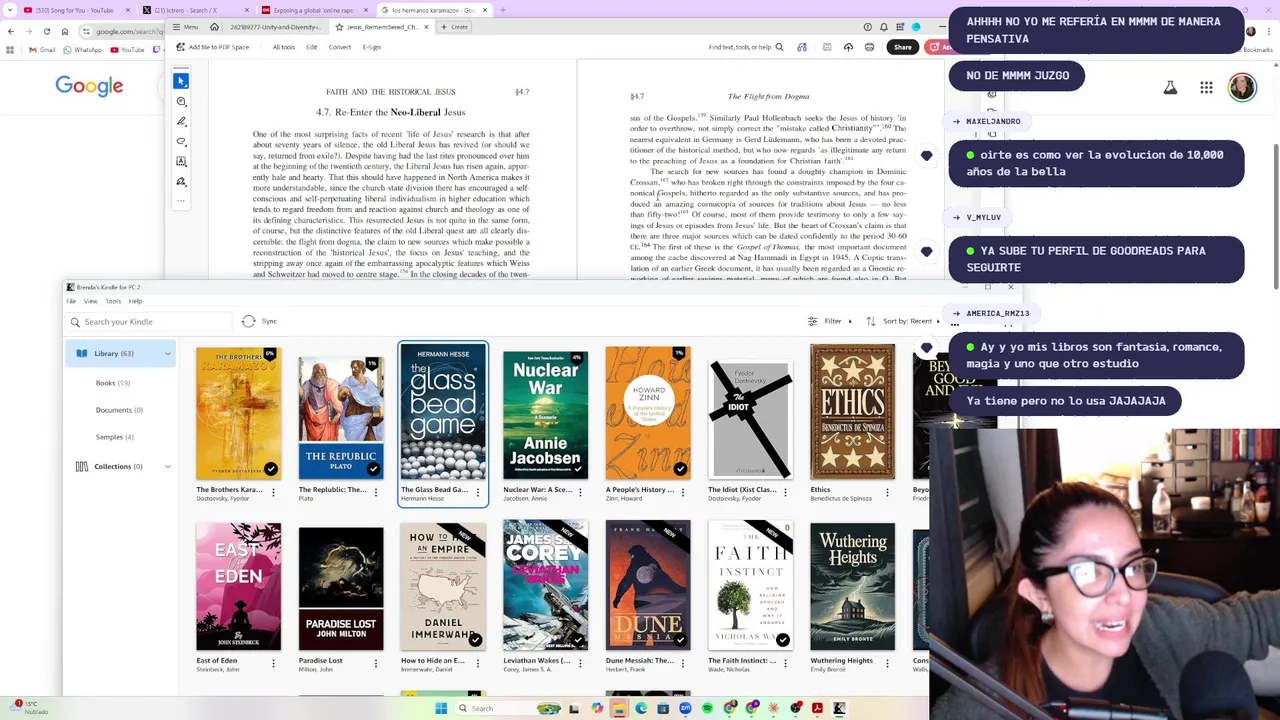Switch to the los hermanos karamazov Google tab
Viewport: 1280px width, 720px height.
point(433,10)
